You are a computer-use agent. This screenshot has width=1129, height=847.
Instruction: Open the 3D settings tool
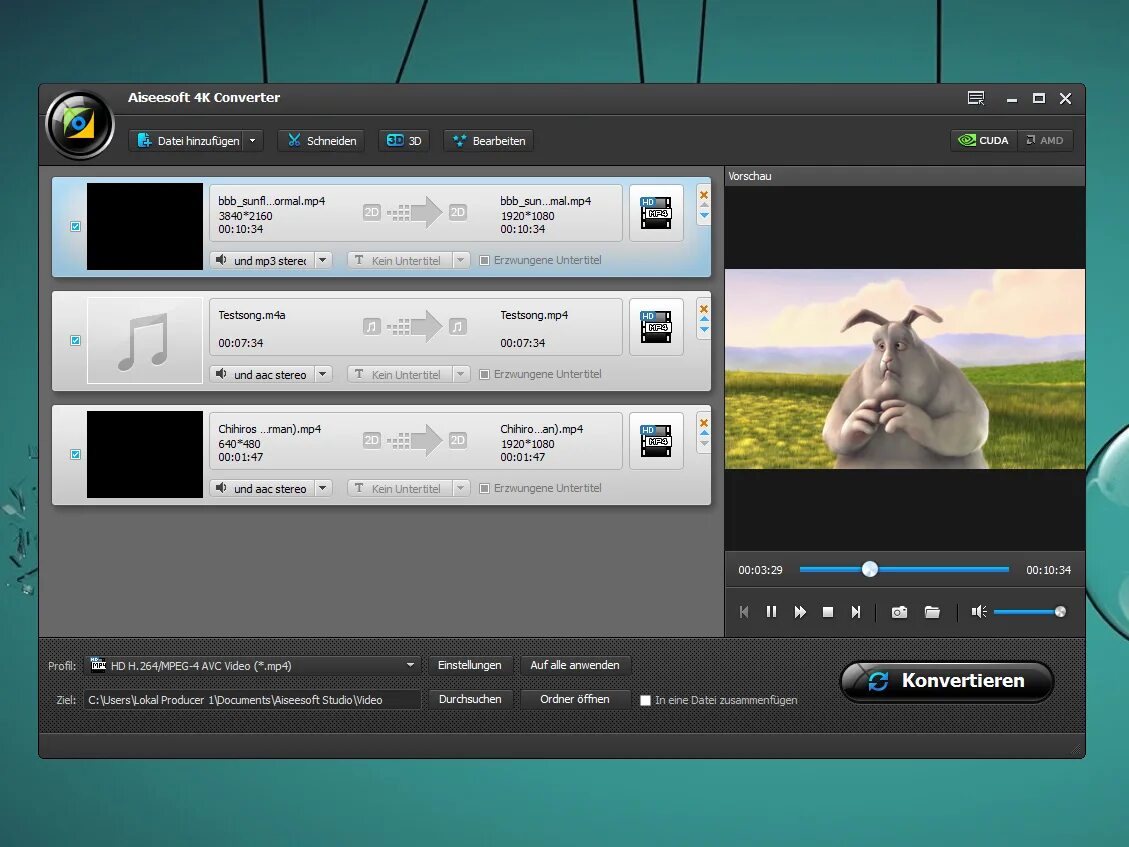(x=404, y=140)
